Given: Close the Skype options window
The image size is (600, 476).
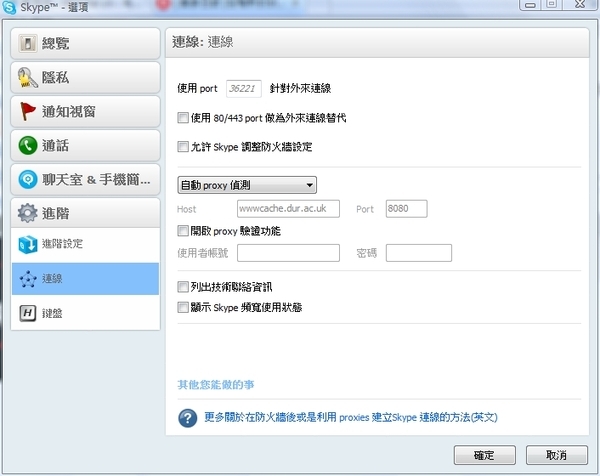Looking at the screenshot, I should pyautogui.click(x=580, y=4).
